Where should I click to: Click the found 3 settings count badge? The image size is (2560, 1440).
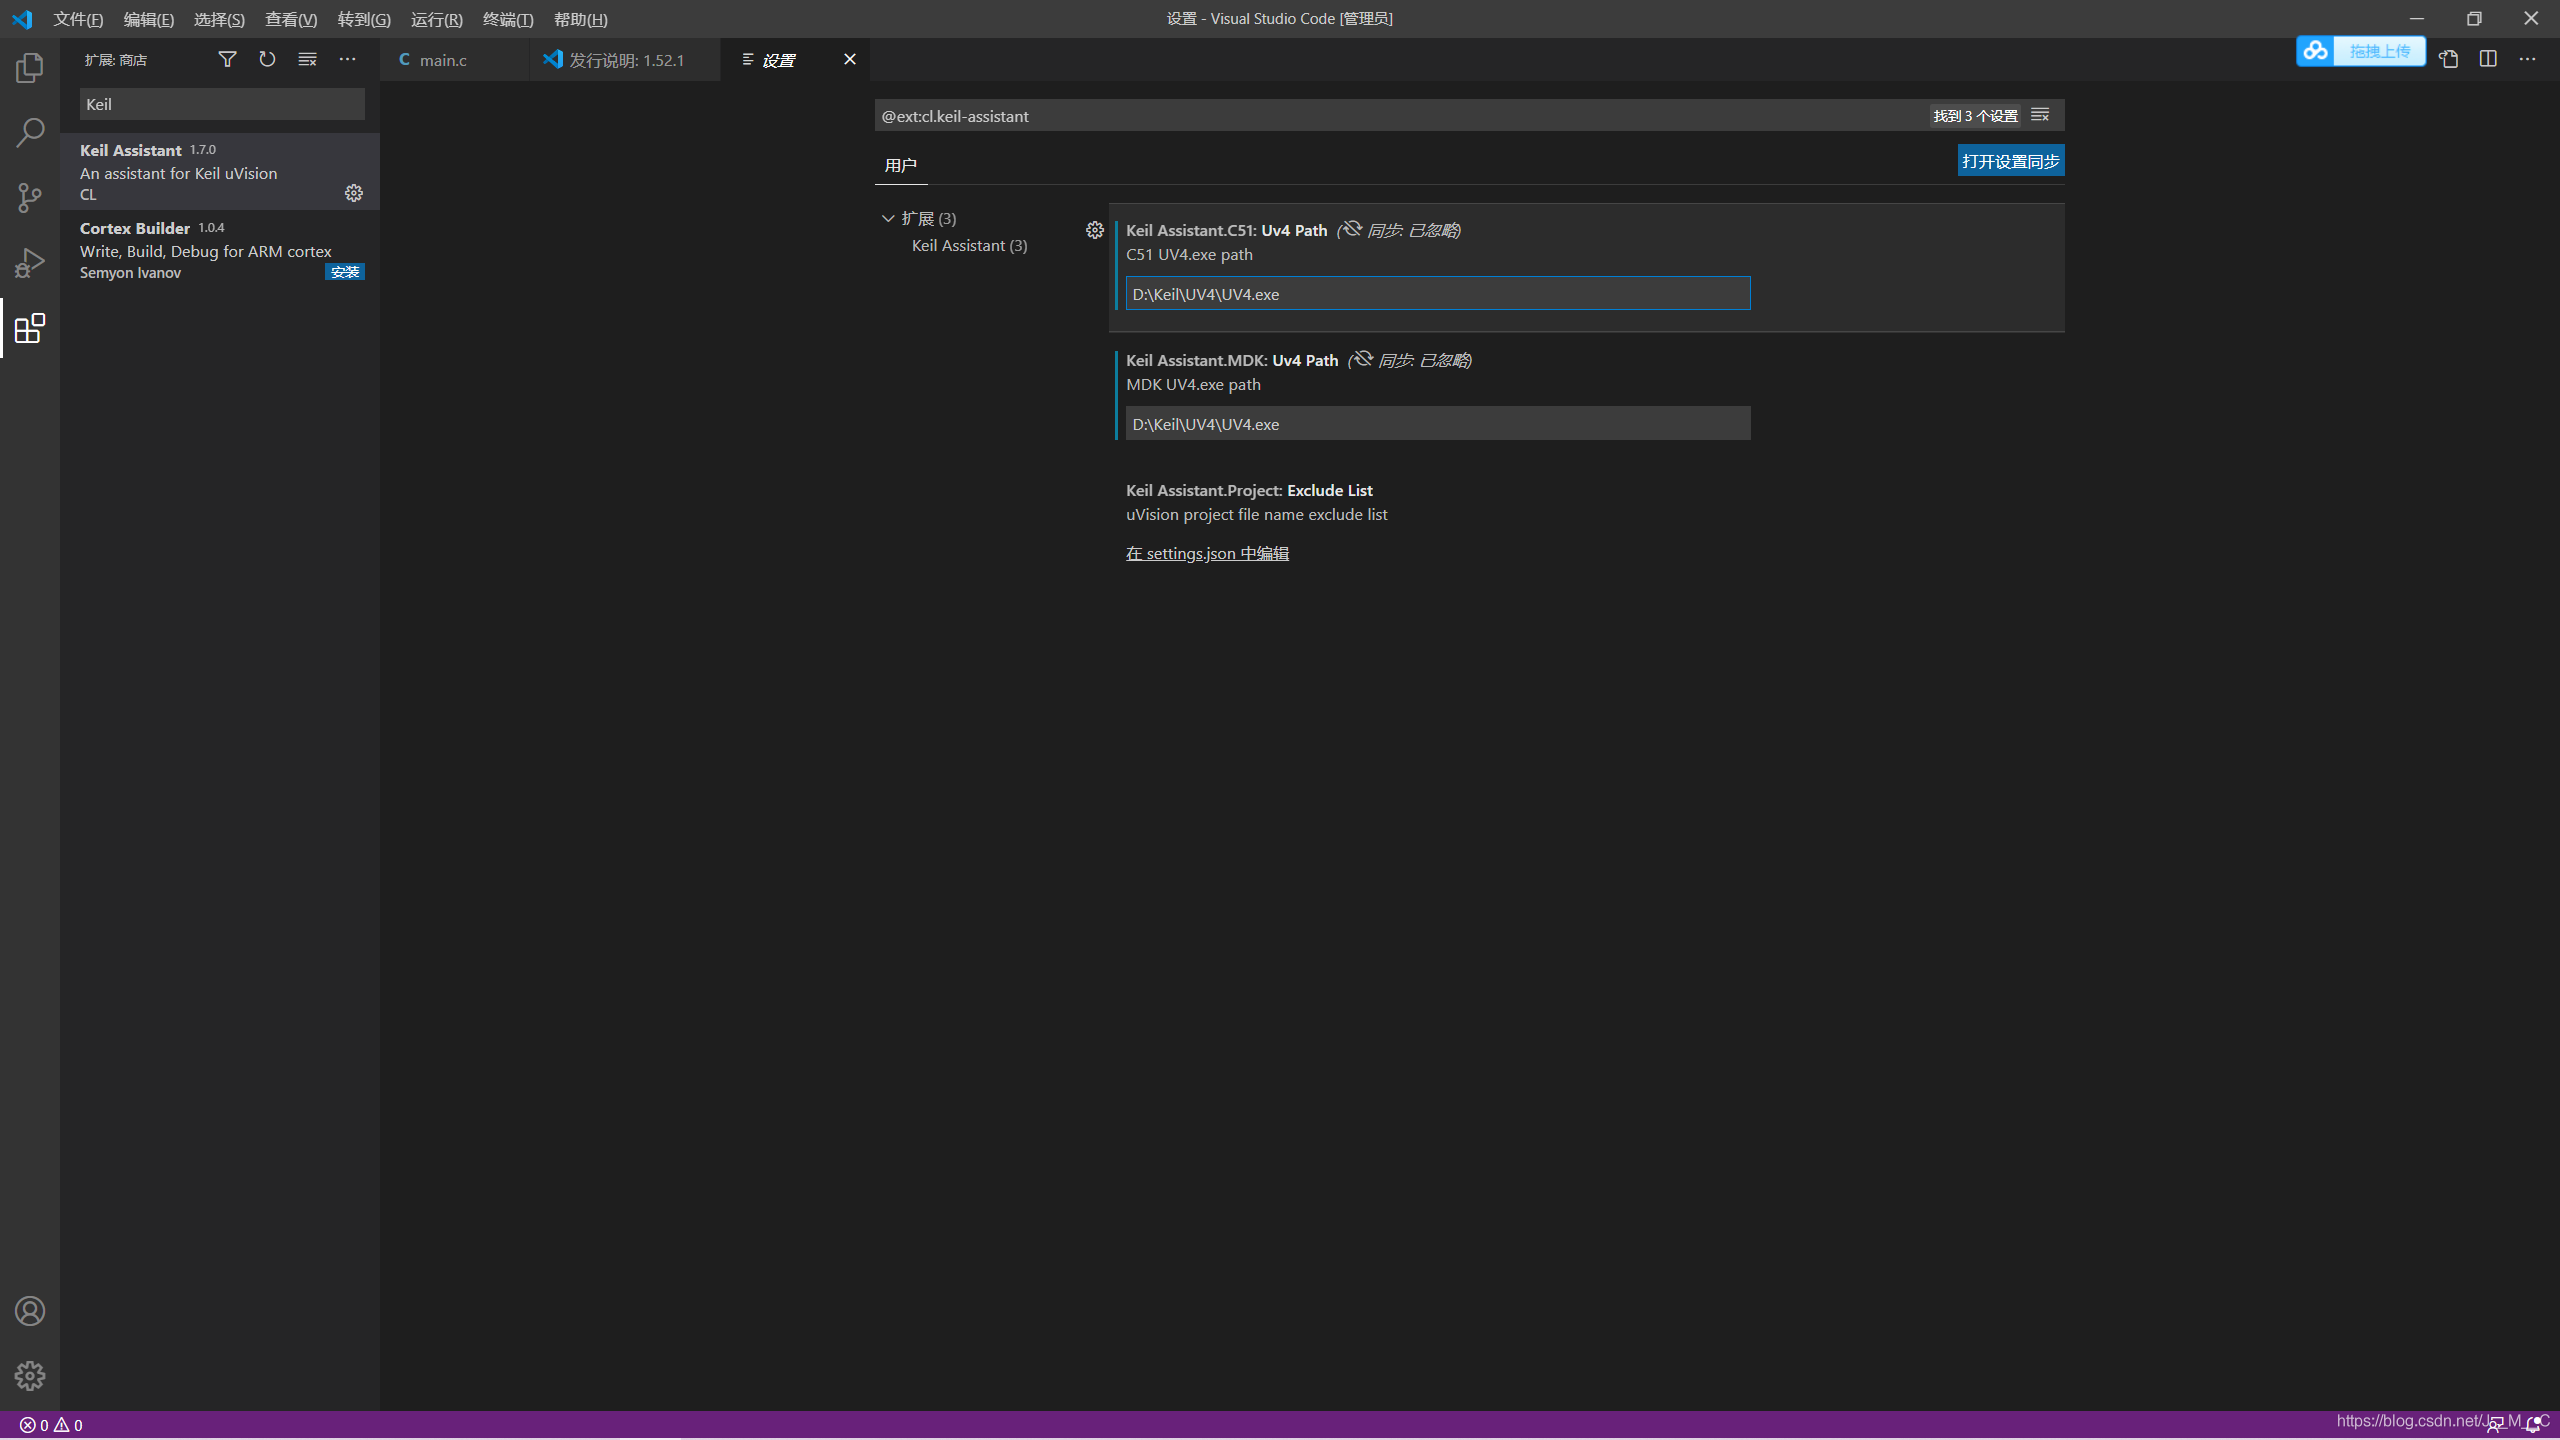click(1975, 116)
